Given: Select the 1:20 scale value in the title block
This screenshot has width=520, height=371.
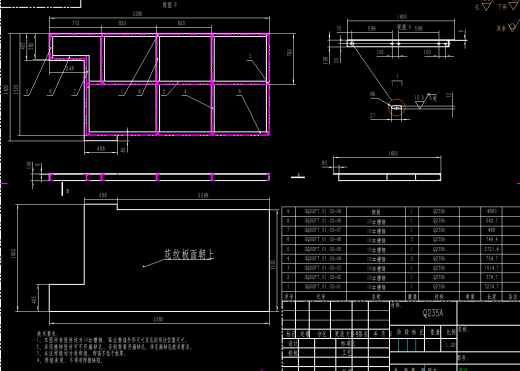Looking at the screenshot, I should click(451, 345).
